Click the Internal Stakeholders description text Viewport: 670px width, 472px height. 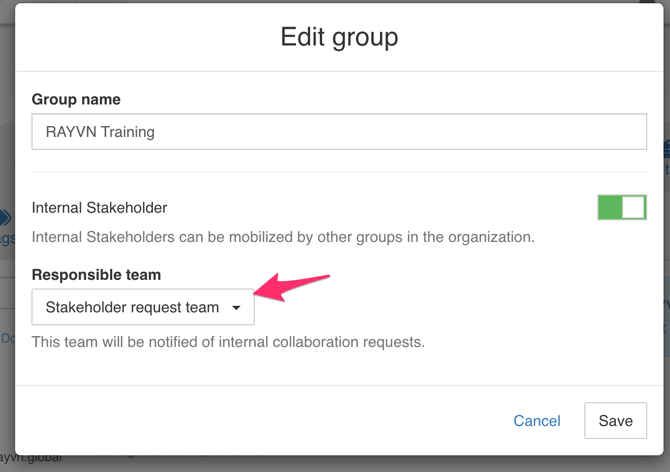click(283, 238)
